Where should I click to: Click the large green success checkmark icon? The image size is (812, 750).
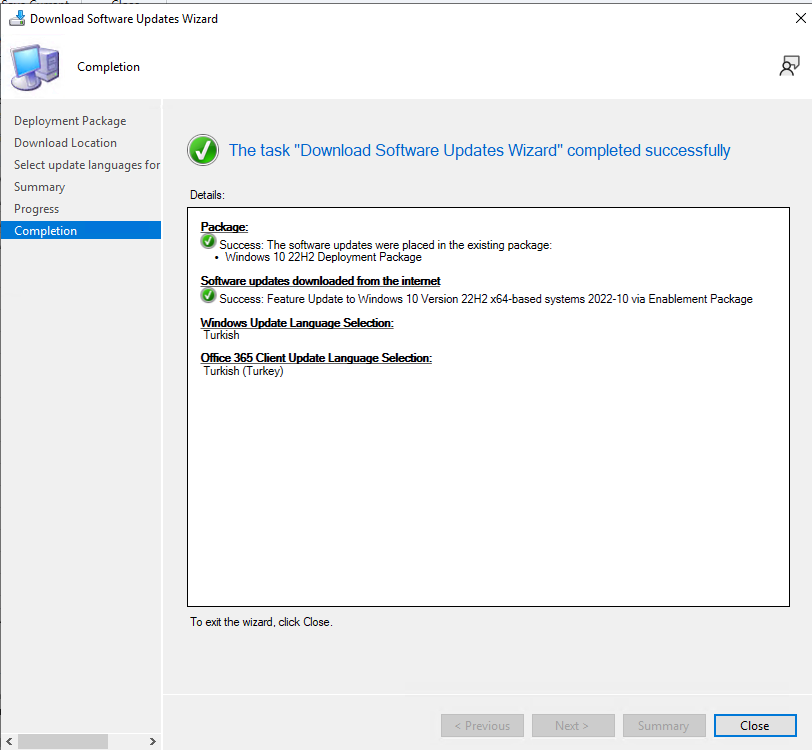[202, 150]
